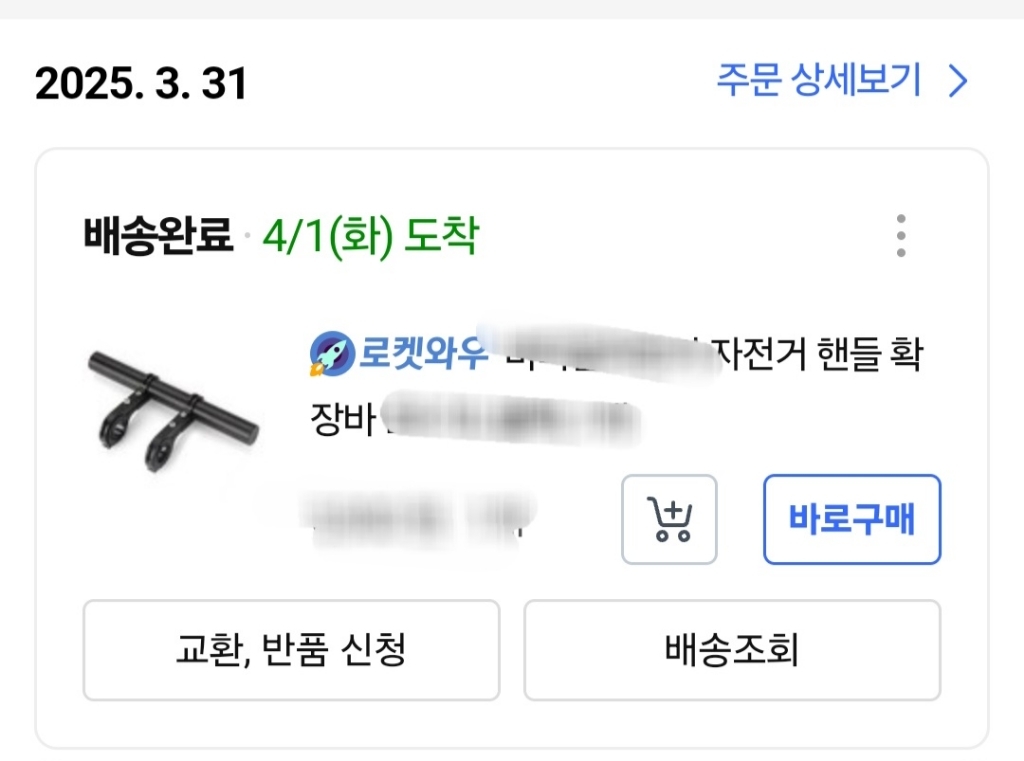Request exchange or return via 교환, 반품 신청

[x=291, y=650]
